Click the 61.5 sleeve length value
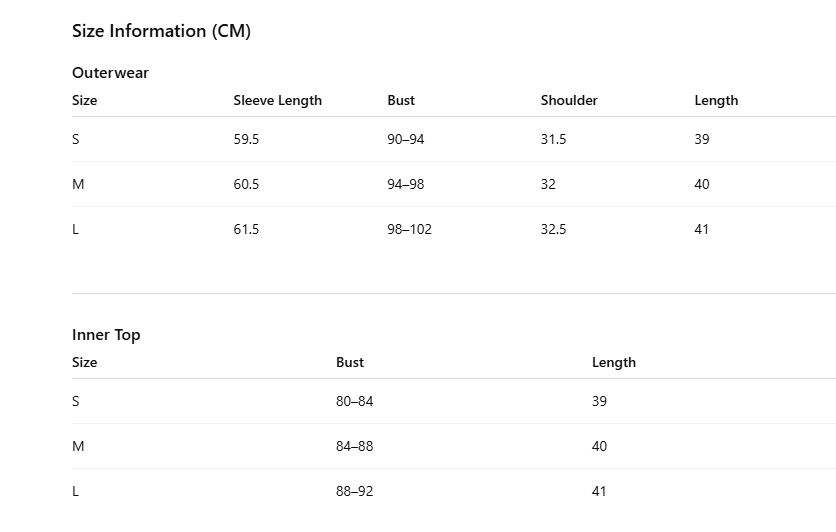The height and width of the screenshot is (532, 836). (x=246, y=229)
